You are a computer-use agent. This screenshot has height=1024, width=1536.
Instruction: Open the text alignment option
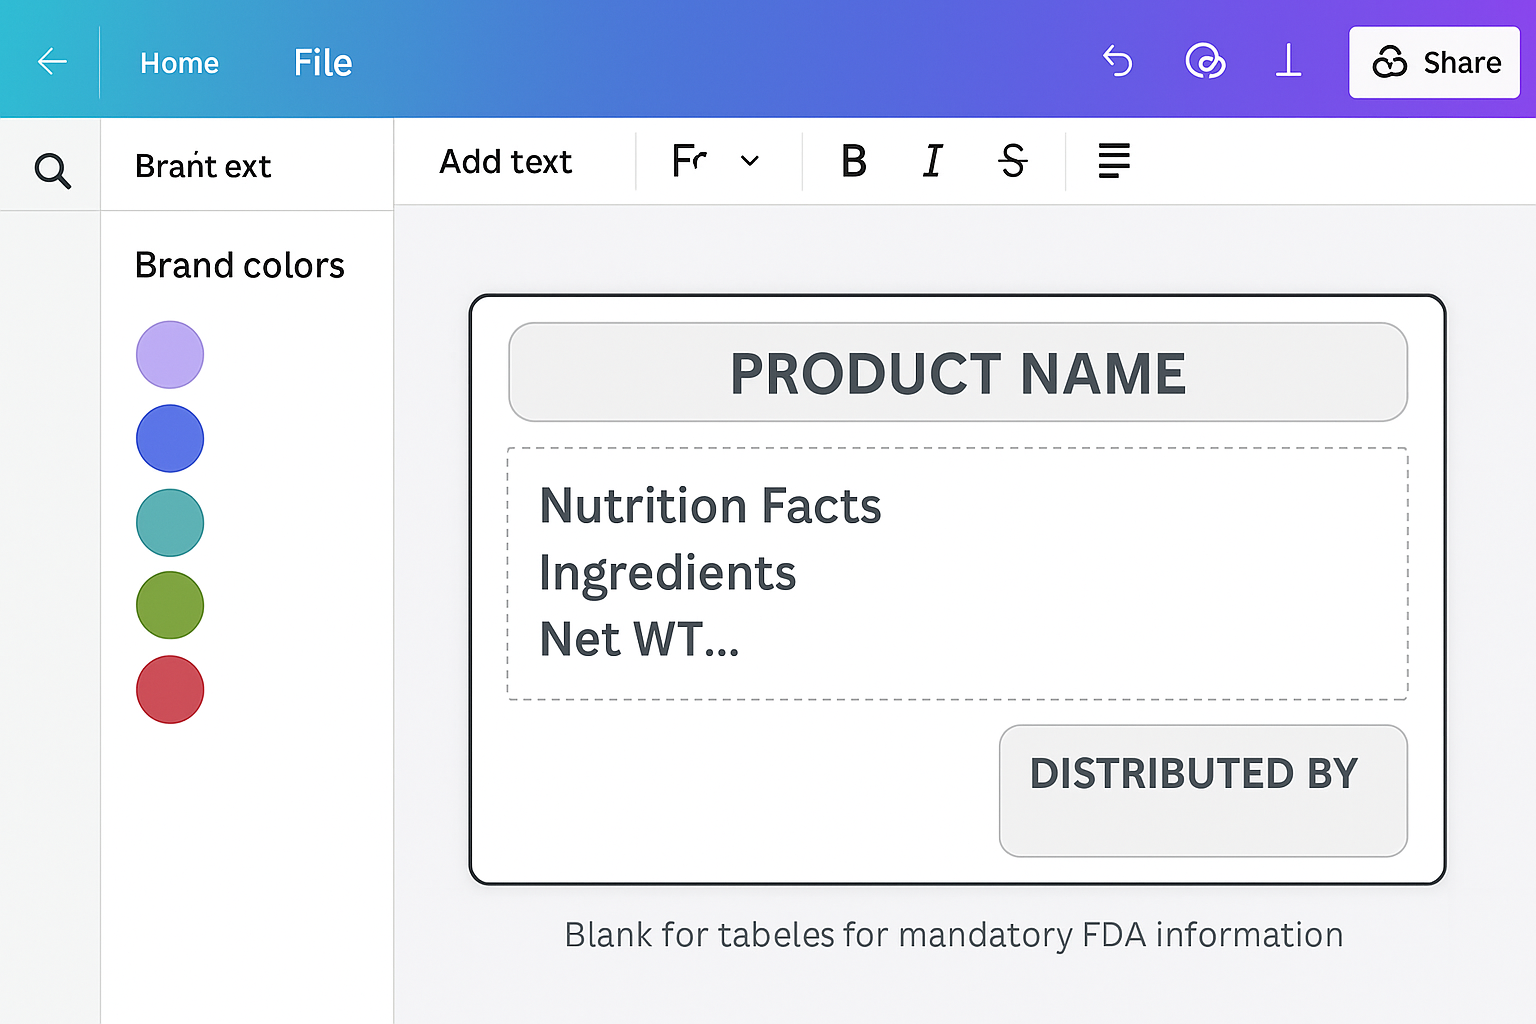pyautogui.click(x=1112, y=160)
